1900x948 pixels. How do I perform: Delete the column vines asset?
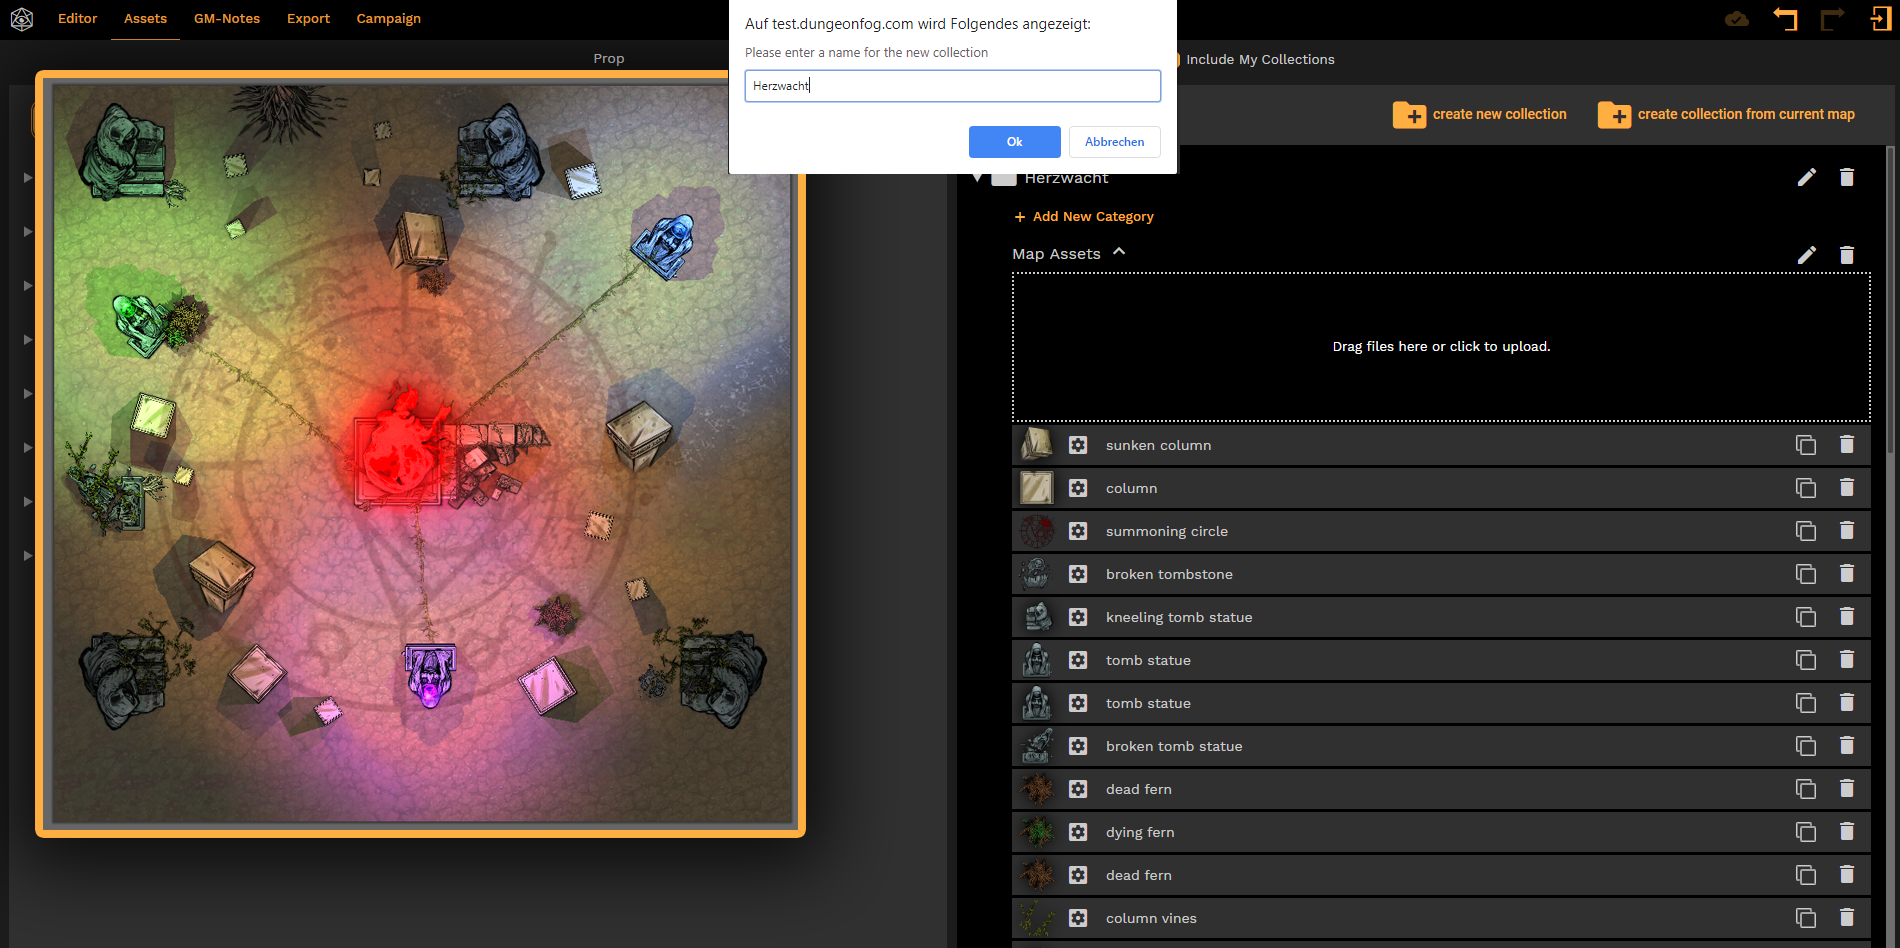[x=1847, y=918]
